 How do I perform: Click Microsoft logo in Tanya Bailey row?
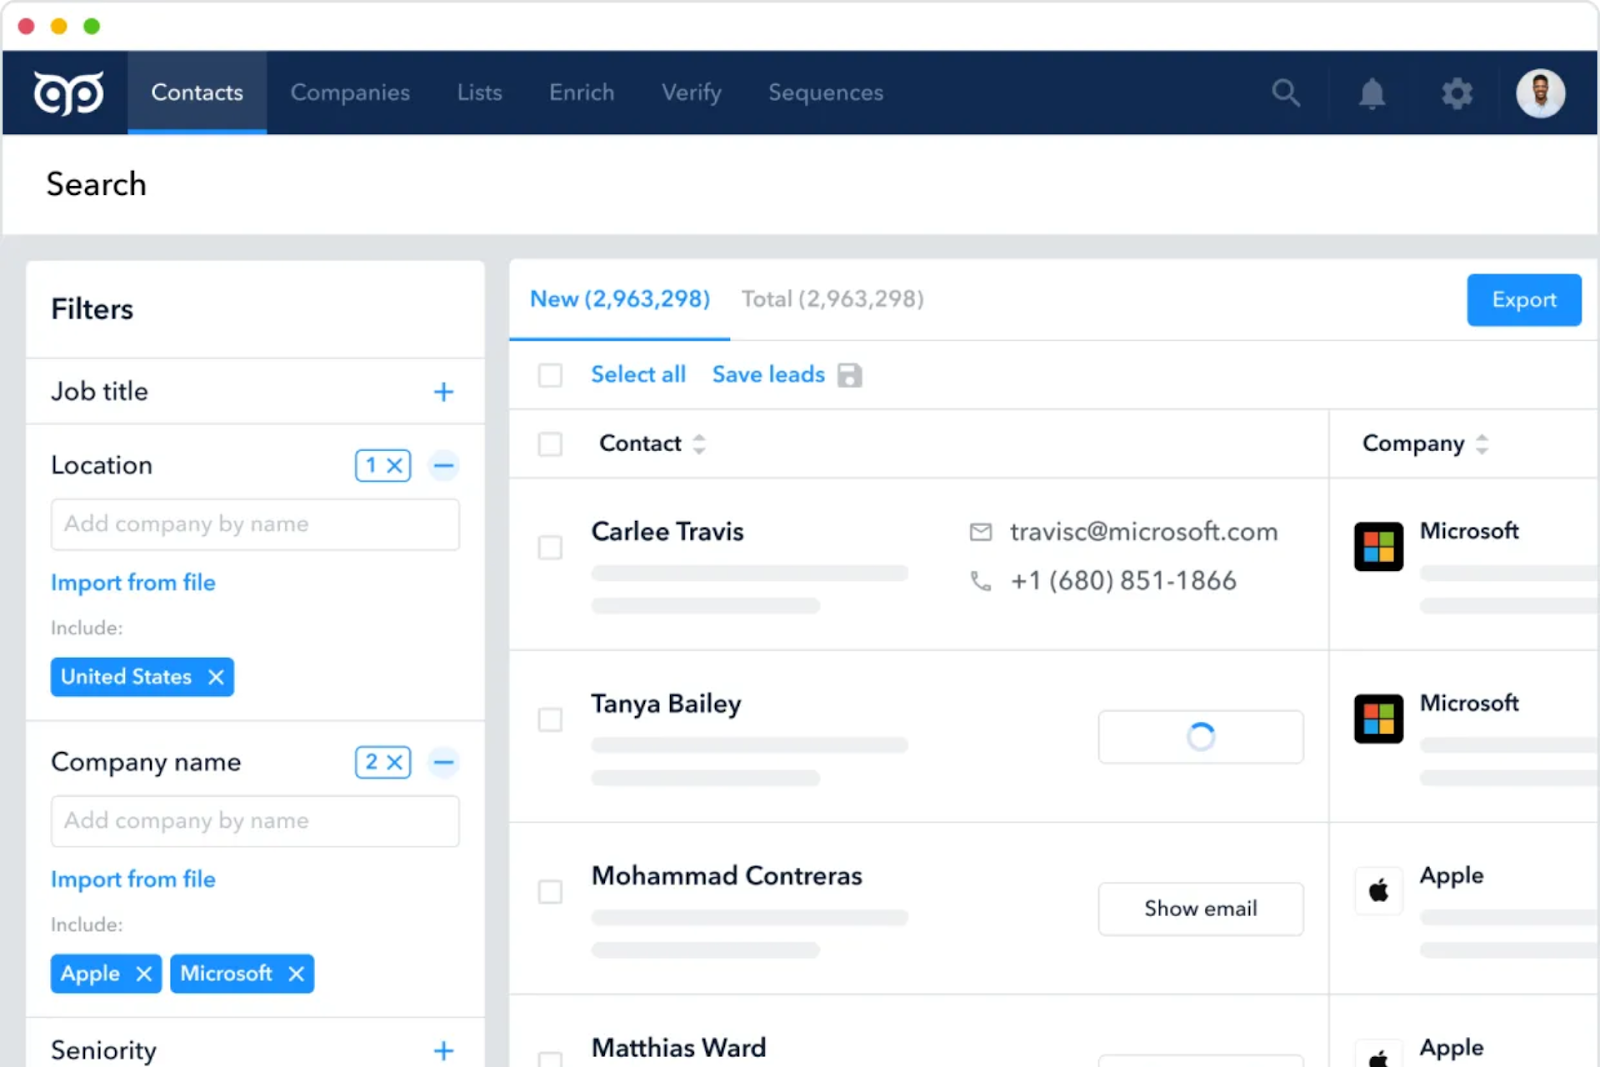1378,719
